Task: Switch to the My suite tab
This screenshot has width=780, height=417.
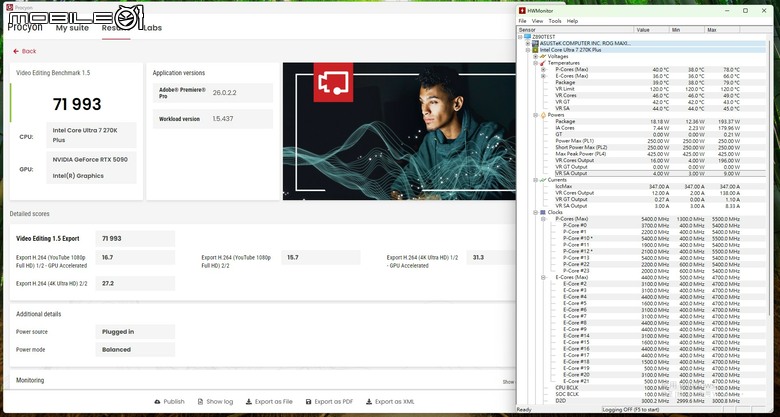Action: coord(72,28)
